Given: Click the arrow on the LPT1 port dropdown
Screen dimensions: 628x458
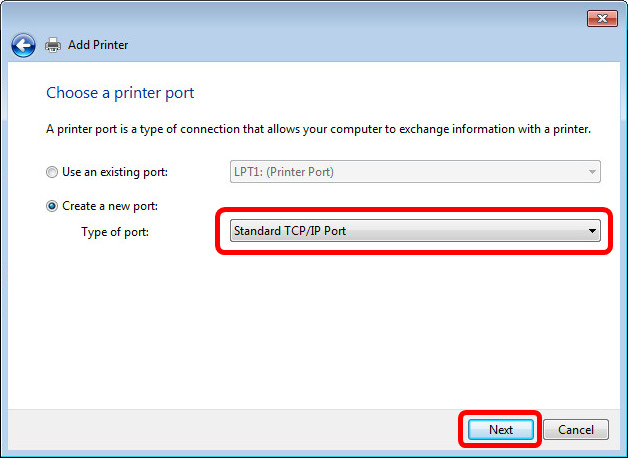Looking at the screenshot, I should tap(592, 171).
